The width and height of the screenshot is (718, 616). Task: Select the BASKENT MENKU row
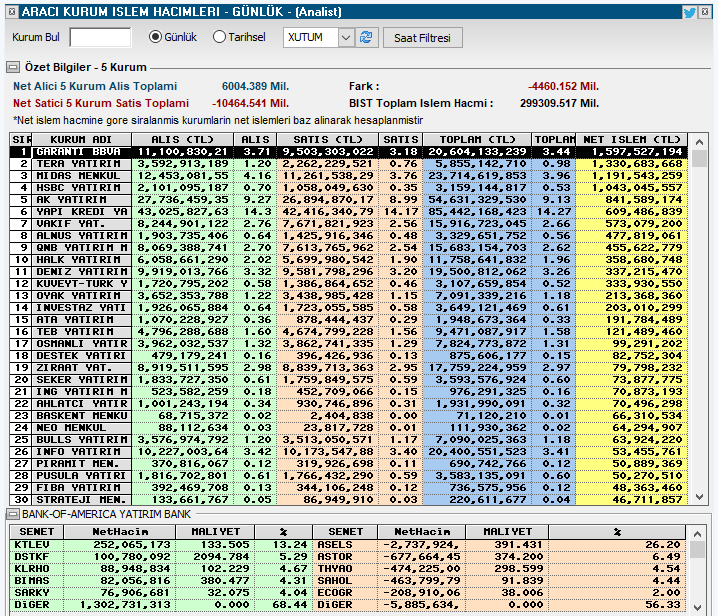point(348,415)
